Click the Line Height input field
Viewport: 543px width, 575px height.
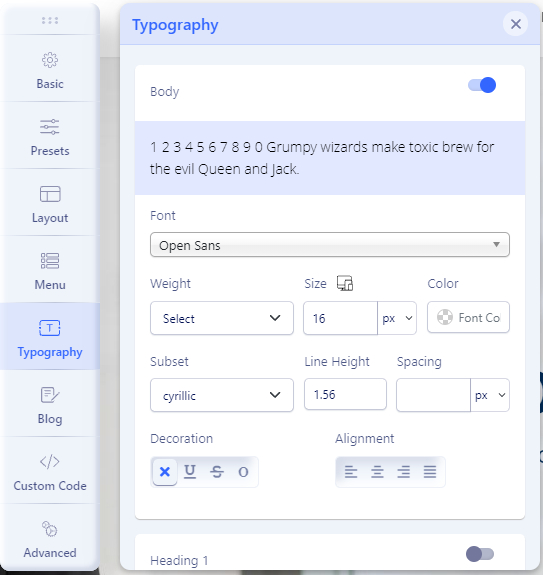click(x=345, y=394)
